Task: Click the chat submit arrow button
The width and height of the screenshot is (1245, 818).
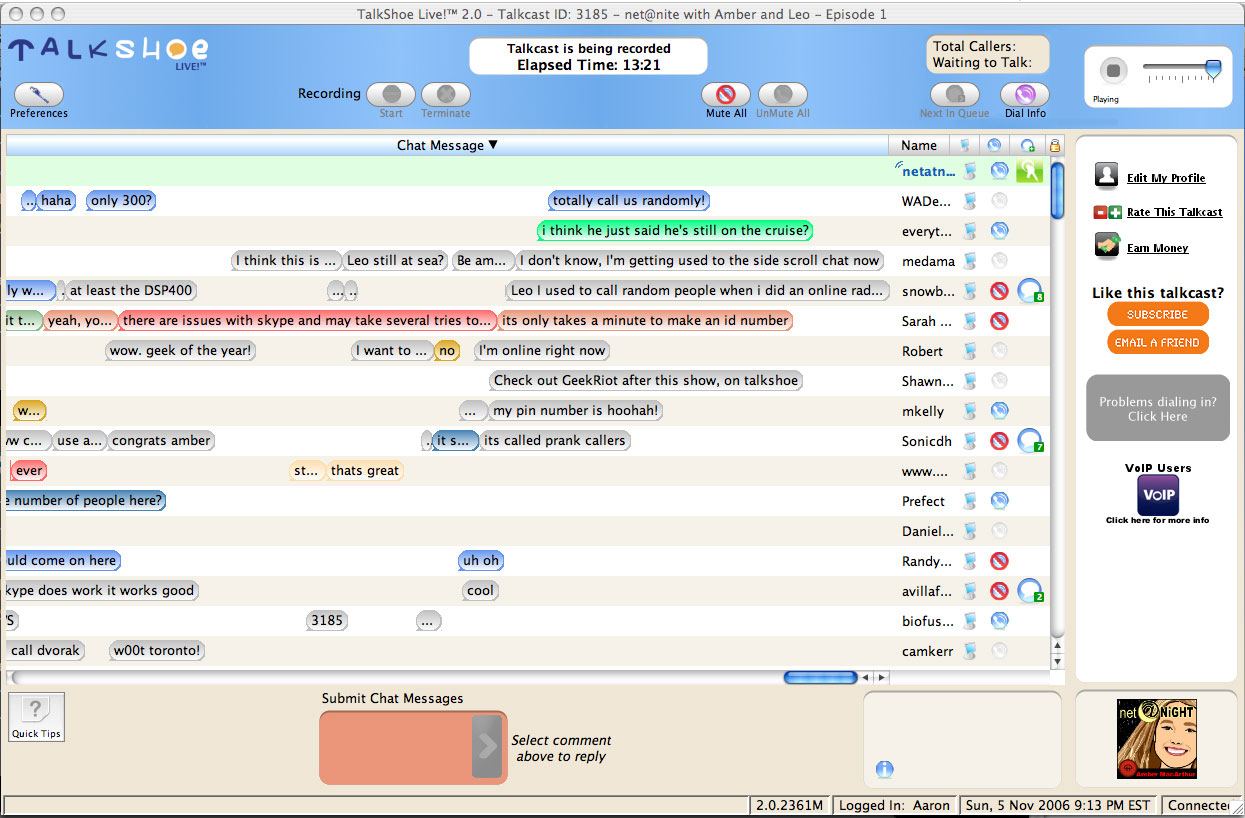Action: click(487, 746)
